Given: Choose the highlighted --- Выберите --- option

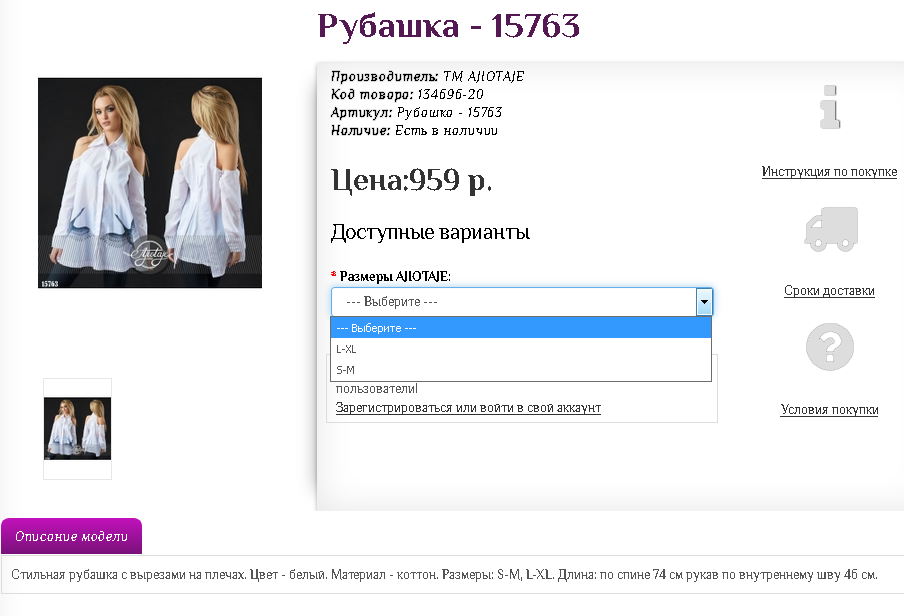Looking at the screenshot, I should (520, 328).
